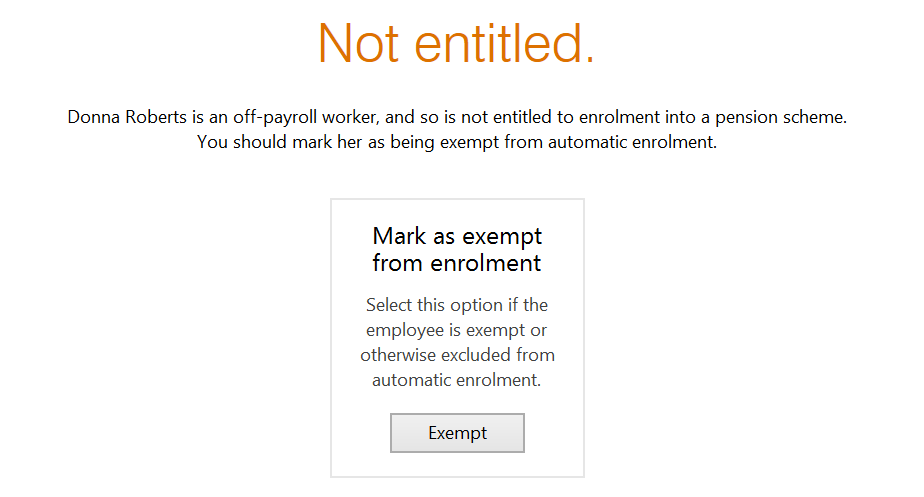Click the 'You should mark her as being exempt' sentence
The width and height of the screenshot is (924, 497).
point(457,142)
